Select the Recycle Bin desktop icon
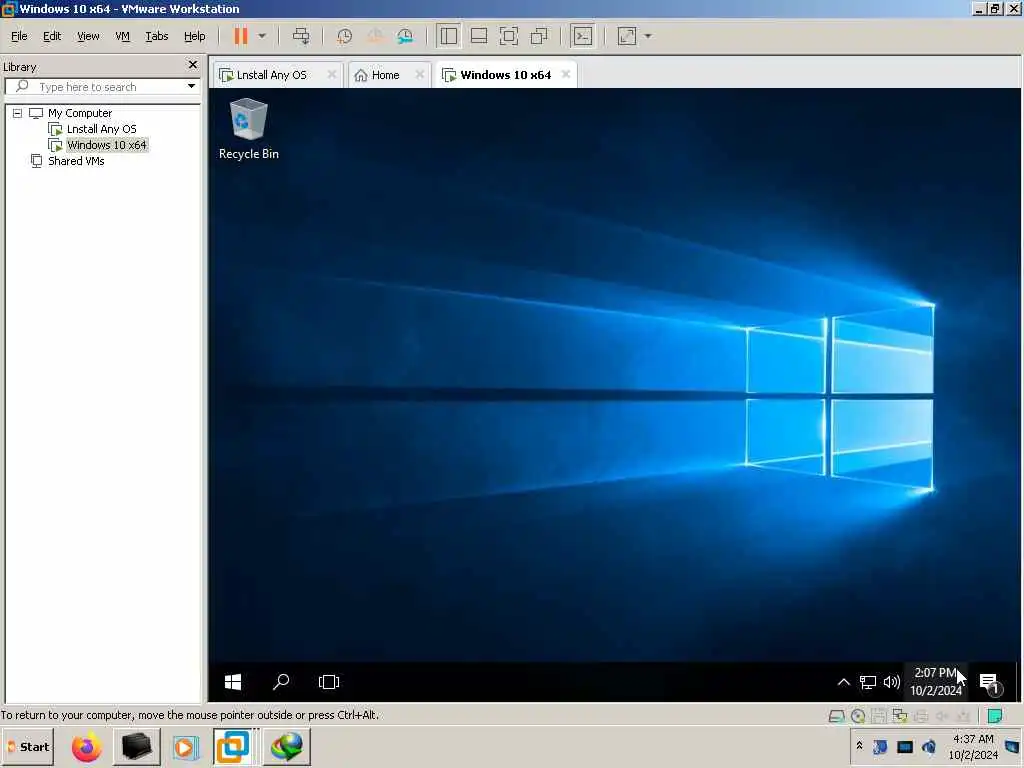1024x768 pixels. 249,129
